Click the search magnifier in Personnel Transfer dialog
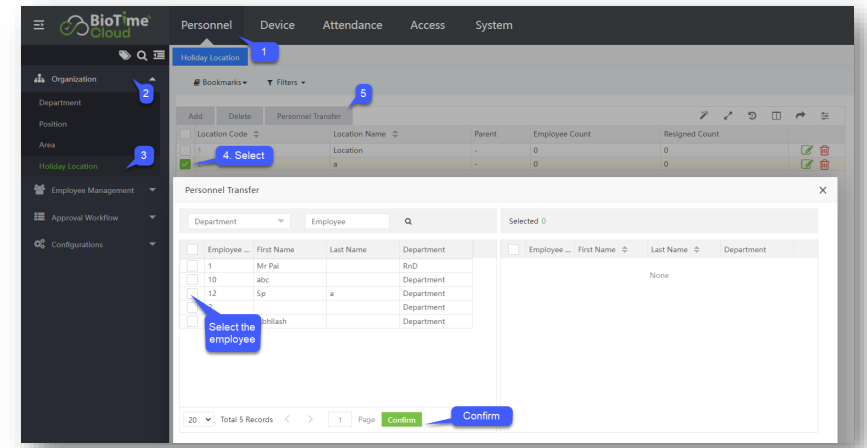 [x=408, y=221]
